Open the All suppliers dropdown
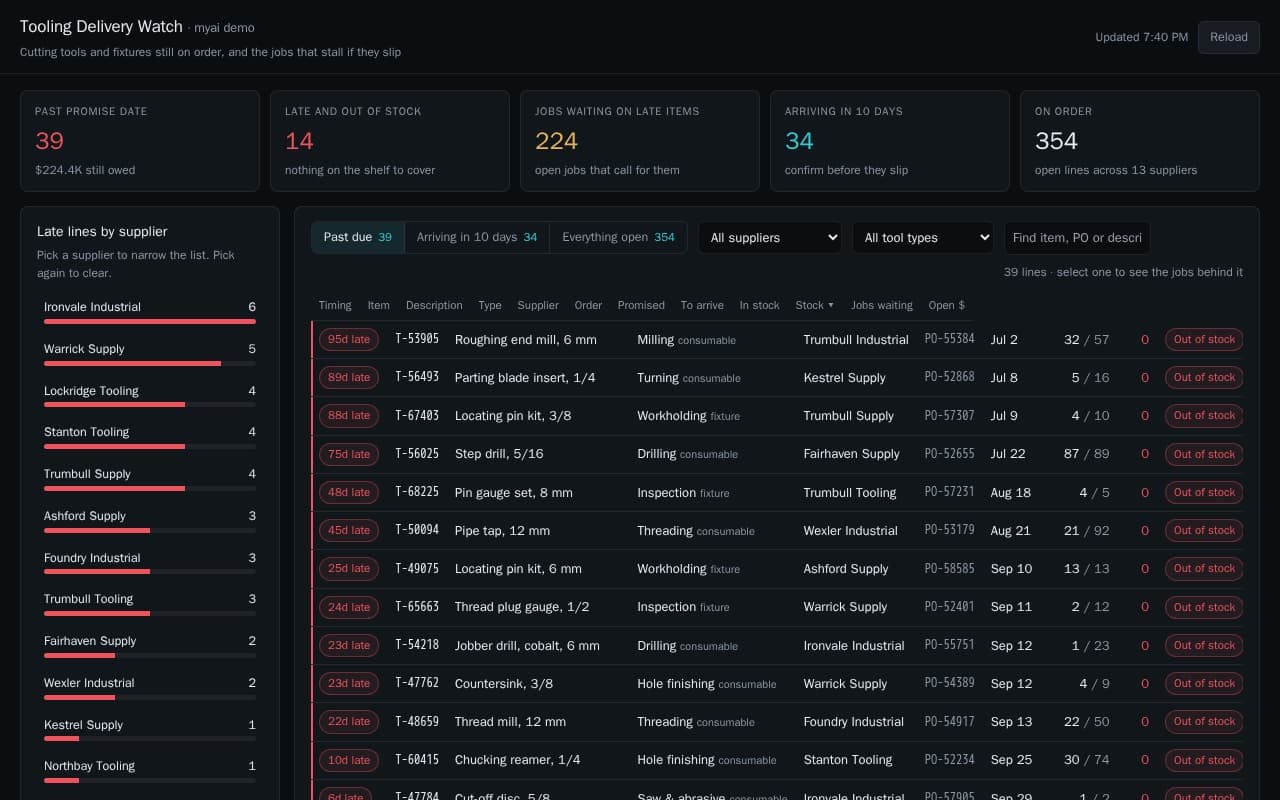 click(x=770, y=238)
